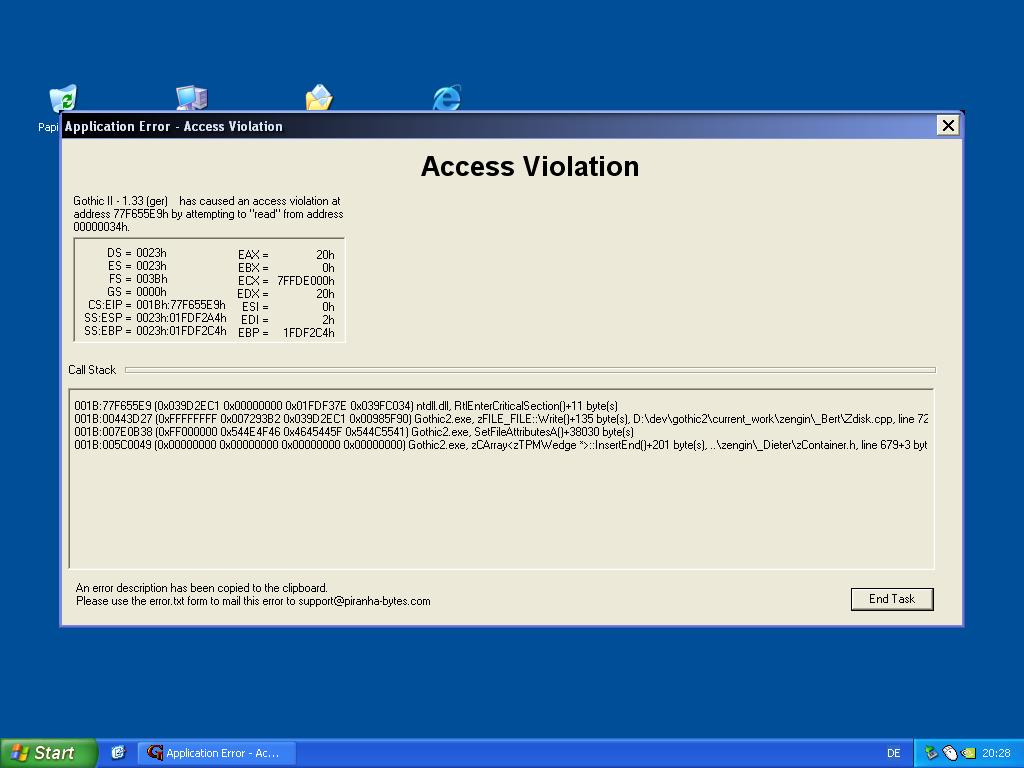
Task: Click the call stack line with SetFileAttributesA
Action: pyautogui.click(x=354, y=432)
